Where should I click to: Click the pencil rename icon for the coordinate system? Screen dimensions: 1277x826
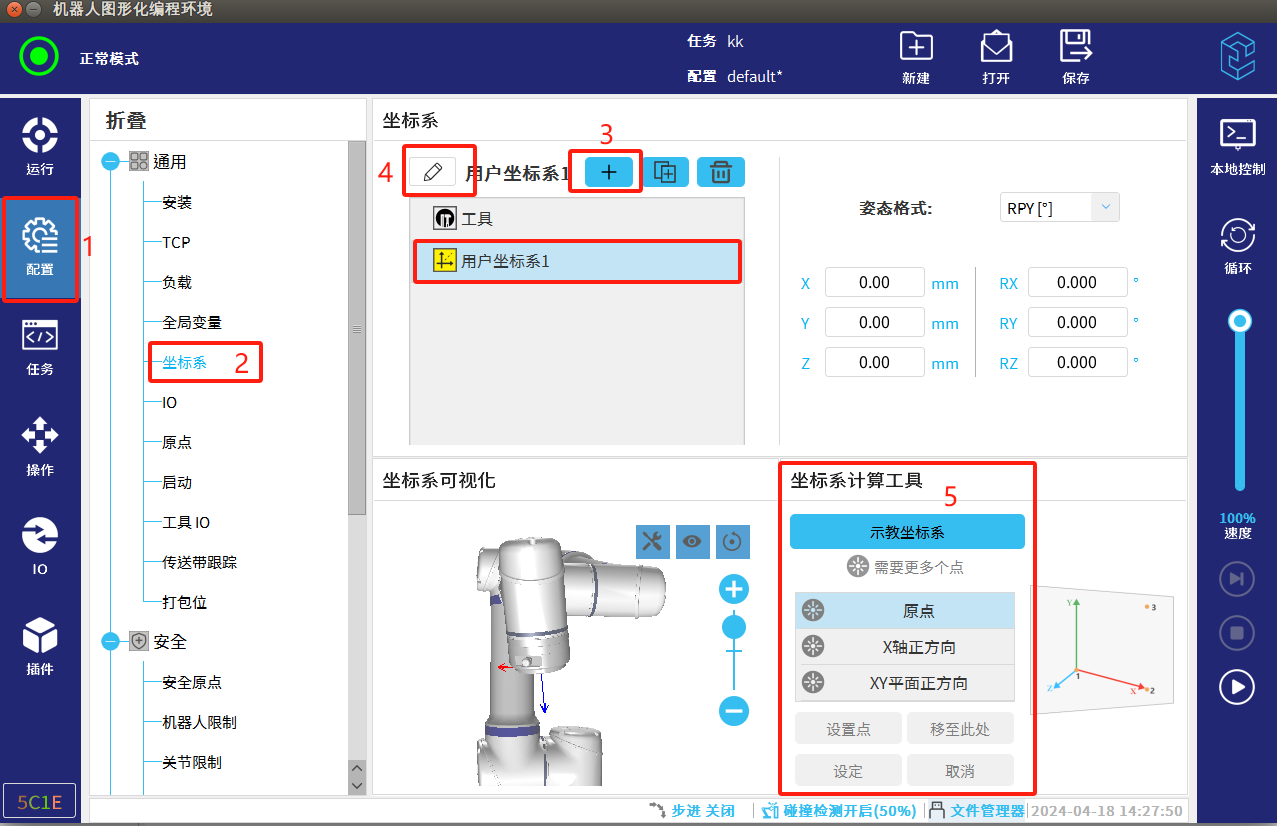tap(432, 172)
